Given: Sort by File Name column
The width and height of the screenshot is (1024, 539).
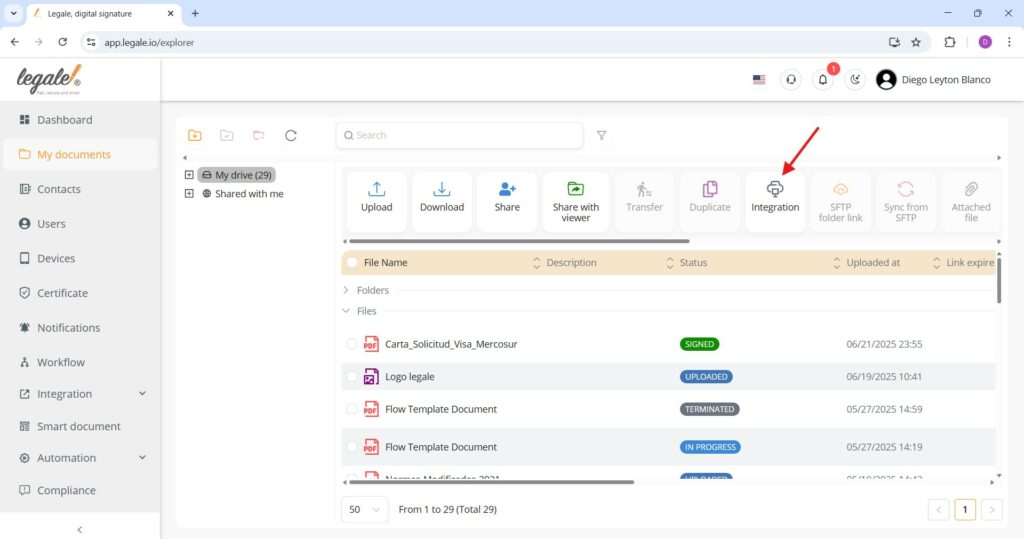Looking at the screenshot, I should tap(536, 263).
